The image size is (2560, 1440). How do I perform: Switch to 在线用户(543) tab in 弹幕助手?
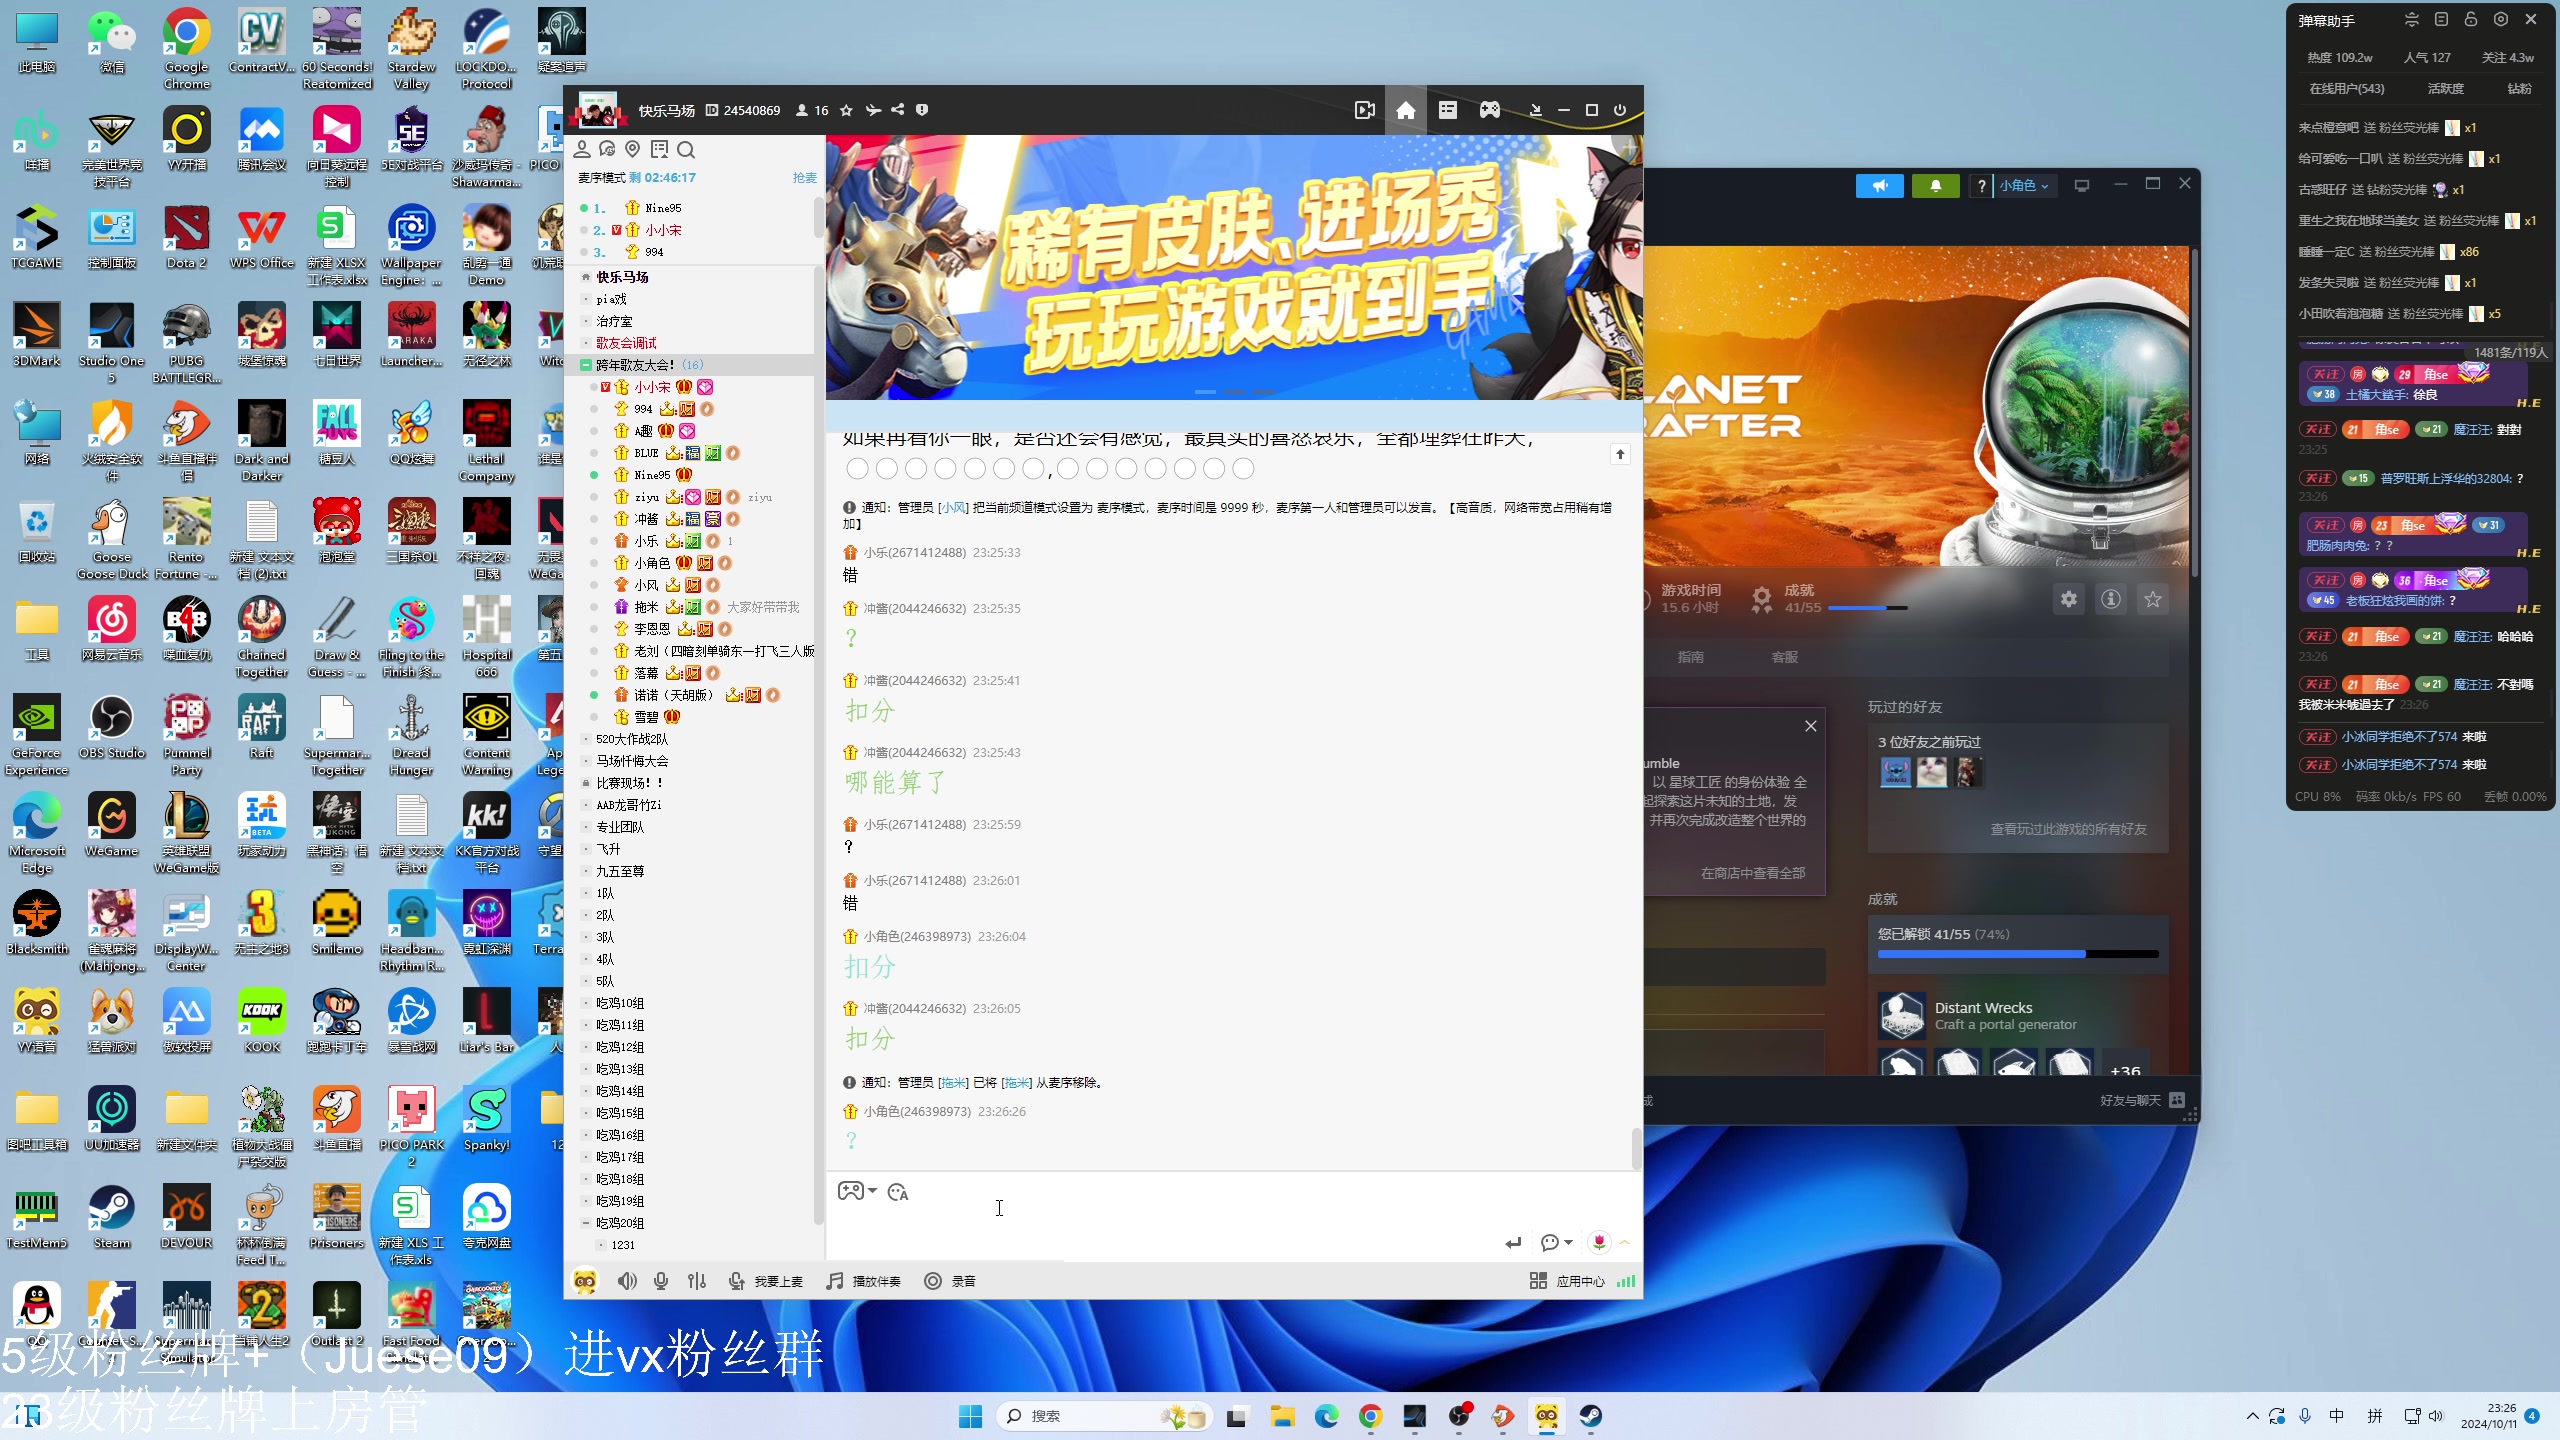(2346, 89)
